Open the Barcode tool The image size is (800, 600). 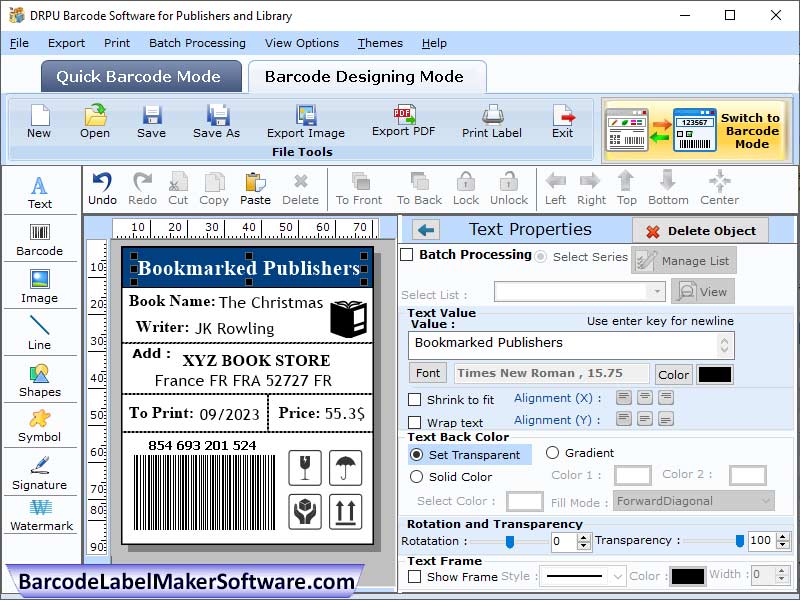pyautogui.click(x=40, y=235)
